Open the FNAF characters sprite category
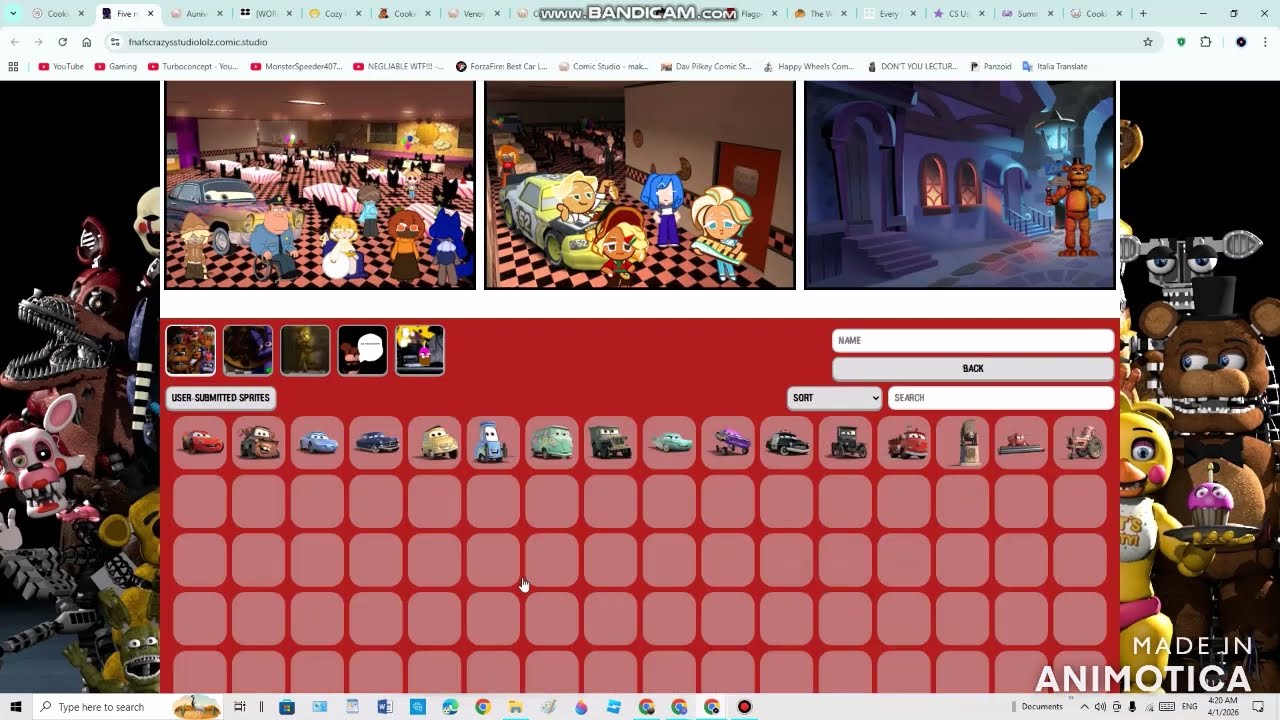 click(x=190, y=350)
